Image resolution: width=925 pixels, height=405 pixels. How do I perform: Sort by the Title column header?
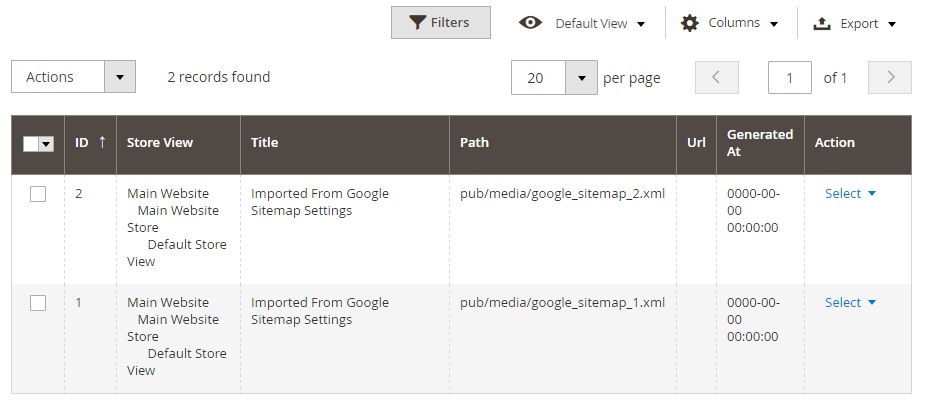(x=265, y=143)
